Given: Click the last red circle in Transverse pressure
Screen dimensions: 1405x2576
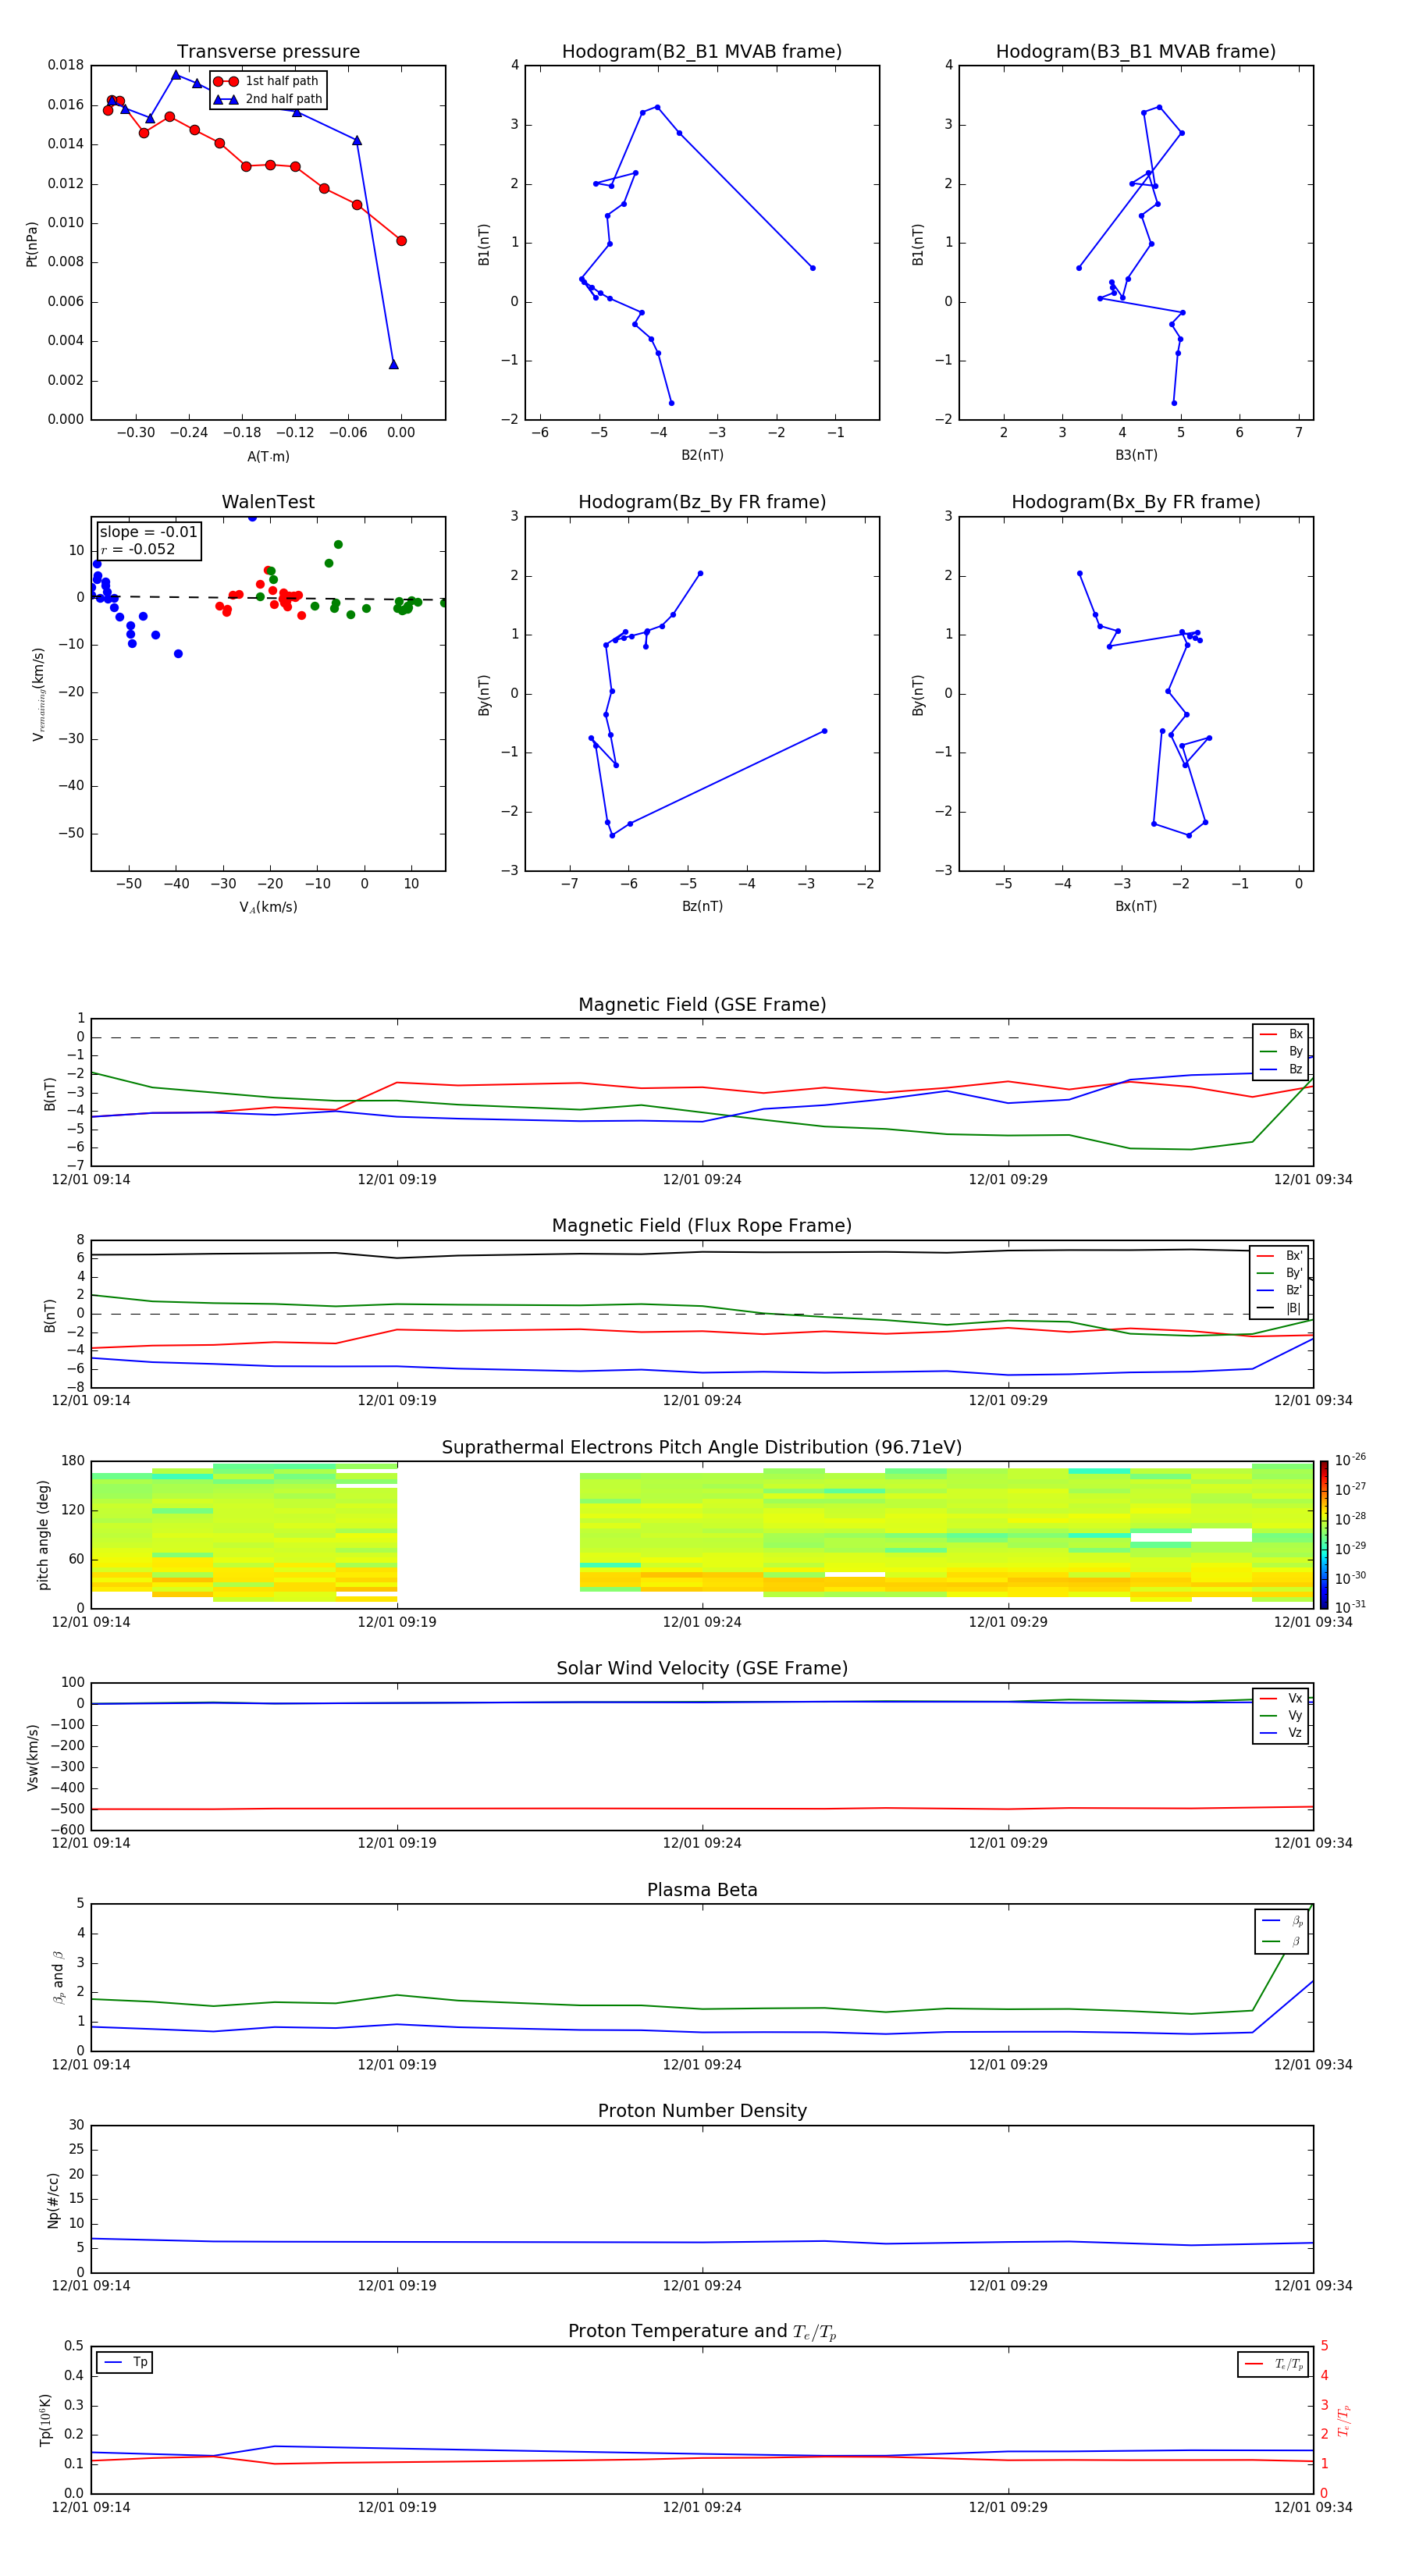Looking at the screenshot, I should pyautogui.click(x=401, y=241).
